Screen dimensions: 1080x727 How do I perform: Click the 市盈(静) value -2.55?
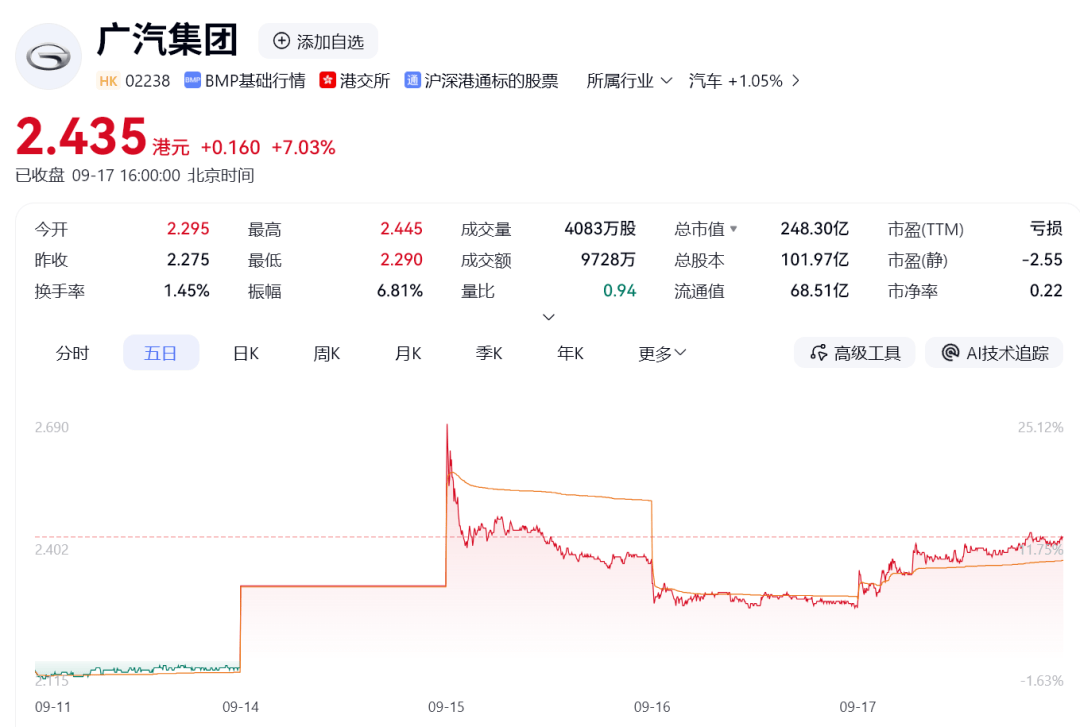click(x=1042, y=260)
